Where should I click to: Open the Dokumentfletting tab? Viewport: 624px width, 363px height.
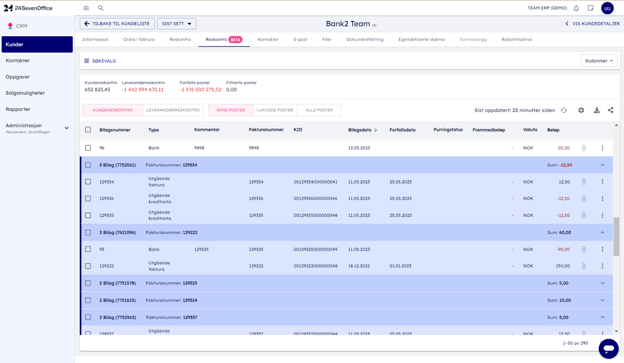point(365,39)
